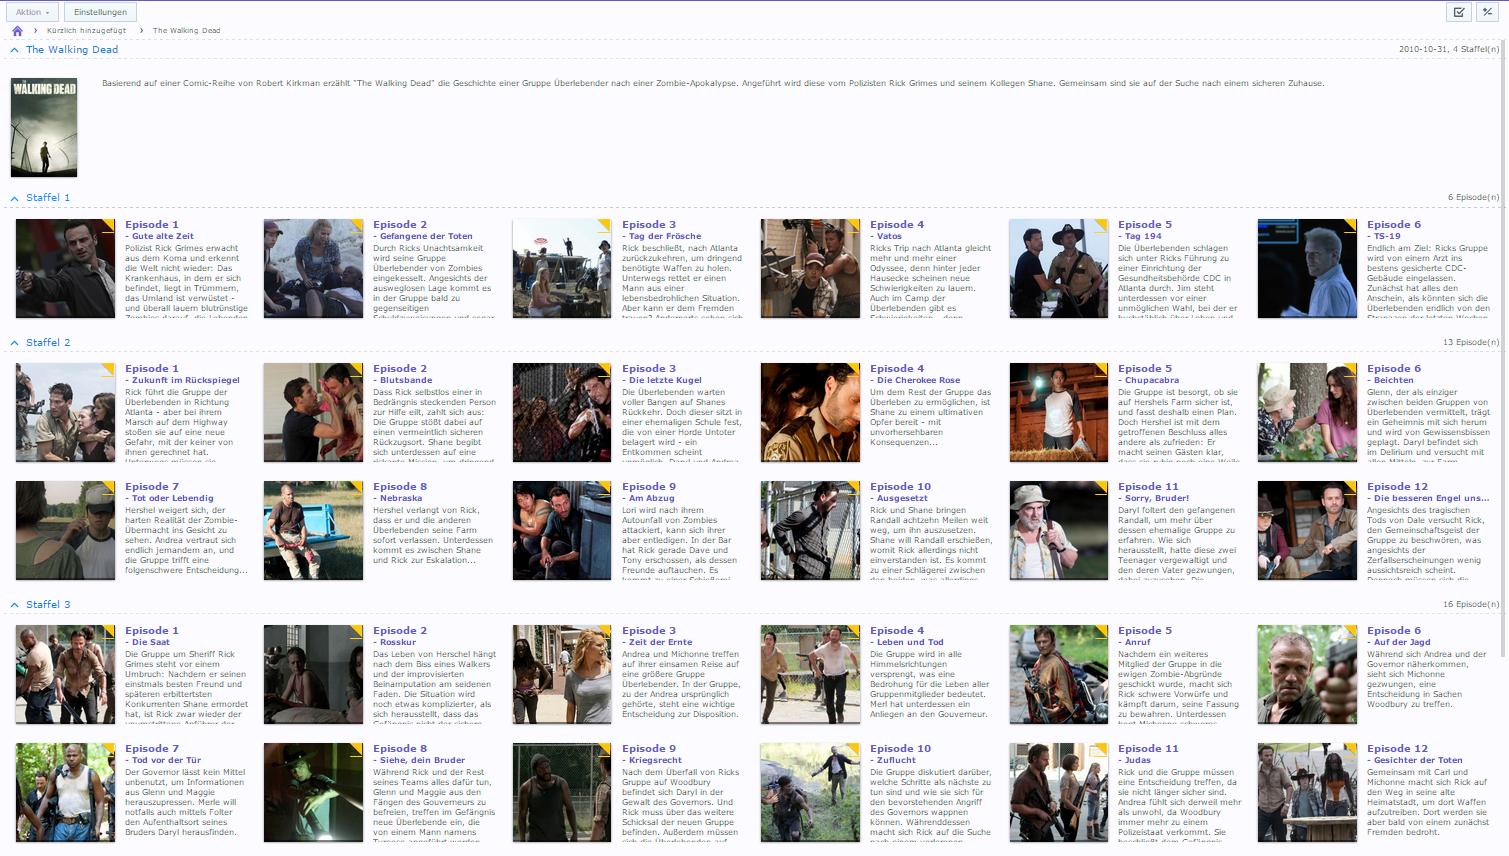
Task: Open Staffel 3 Episode 2 Rosskur title
Action: pyautogui.click(x=401, y=642)
